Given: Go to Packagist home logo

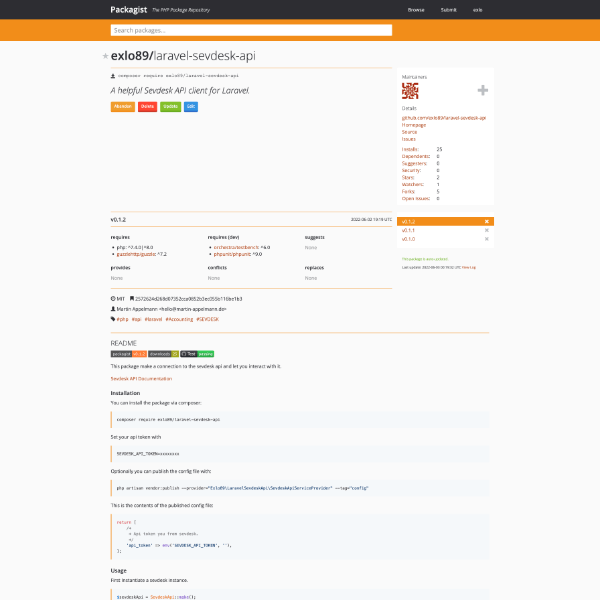Looking at the screenshot, I should pos(129,10).
